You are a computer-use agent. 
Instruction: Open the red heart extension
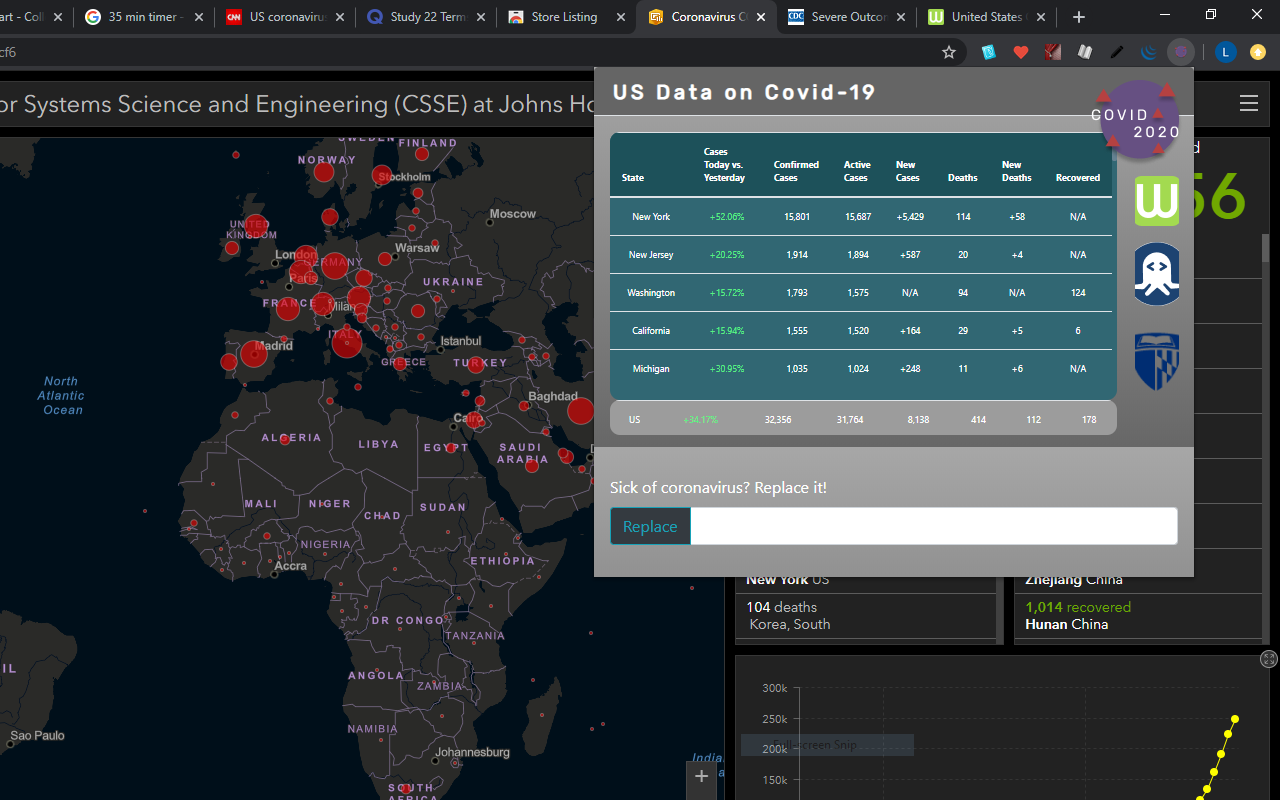click(1021, 52)
